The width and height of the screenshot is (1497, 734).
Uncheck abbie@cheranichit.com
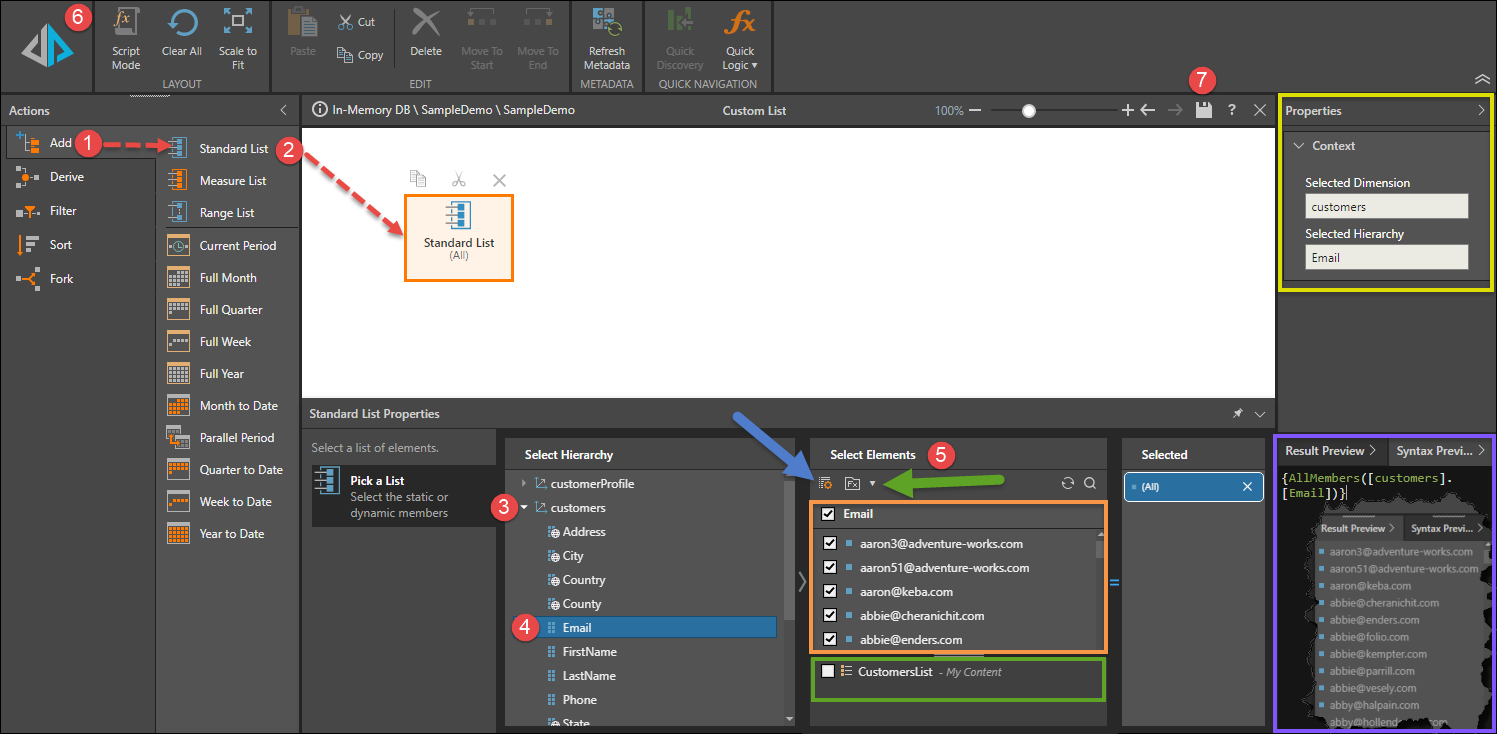point(829,616)
